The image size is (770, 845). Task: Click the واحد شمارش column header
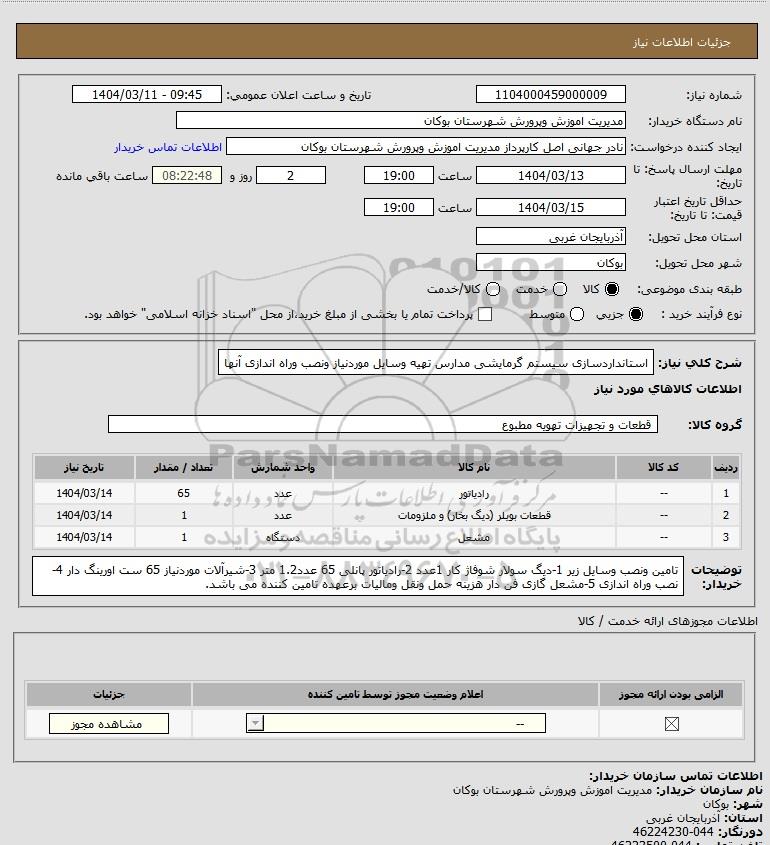tap(283, 467)
